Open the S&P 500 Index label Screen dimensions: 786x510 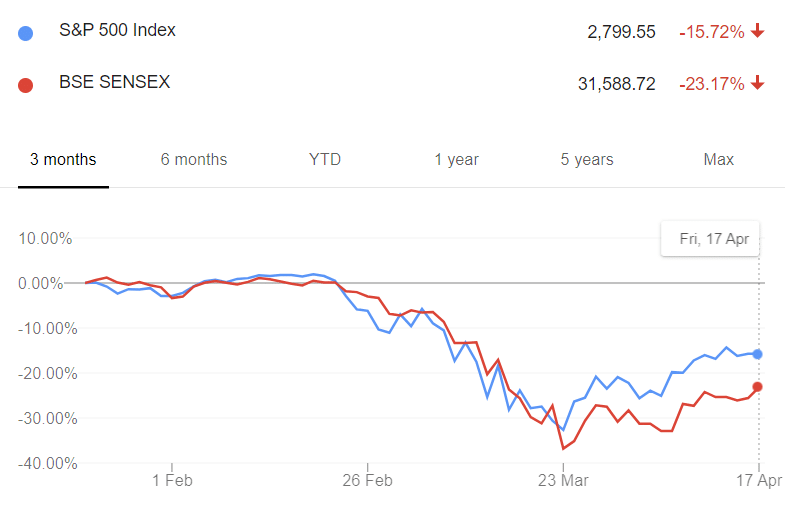[x=117, y=31]
